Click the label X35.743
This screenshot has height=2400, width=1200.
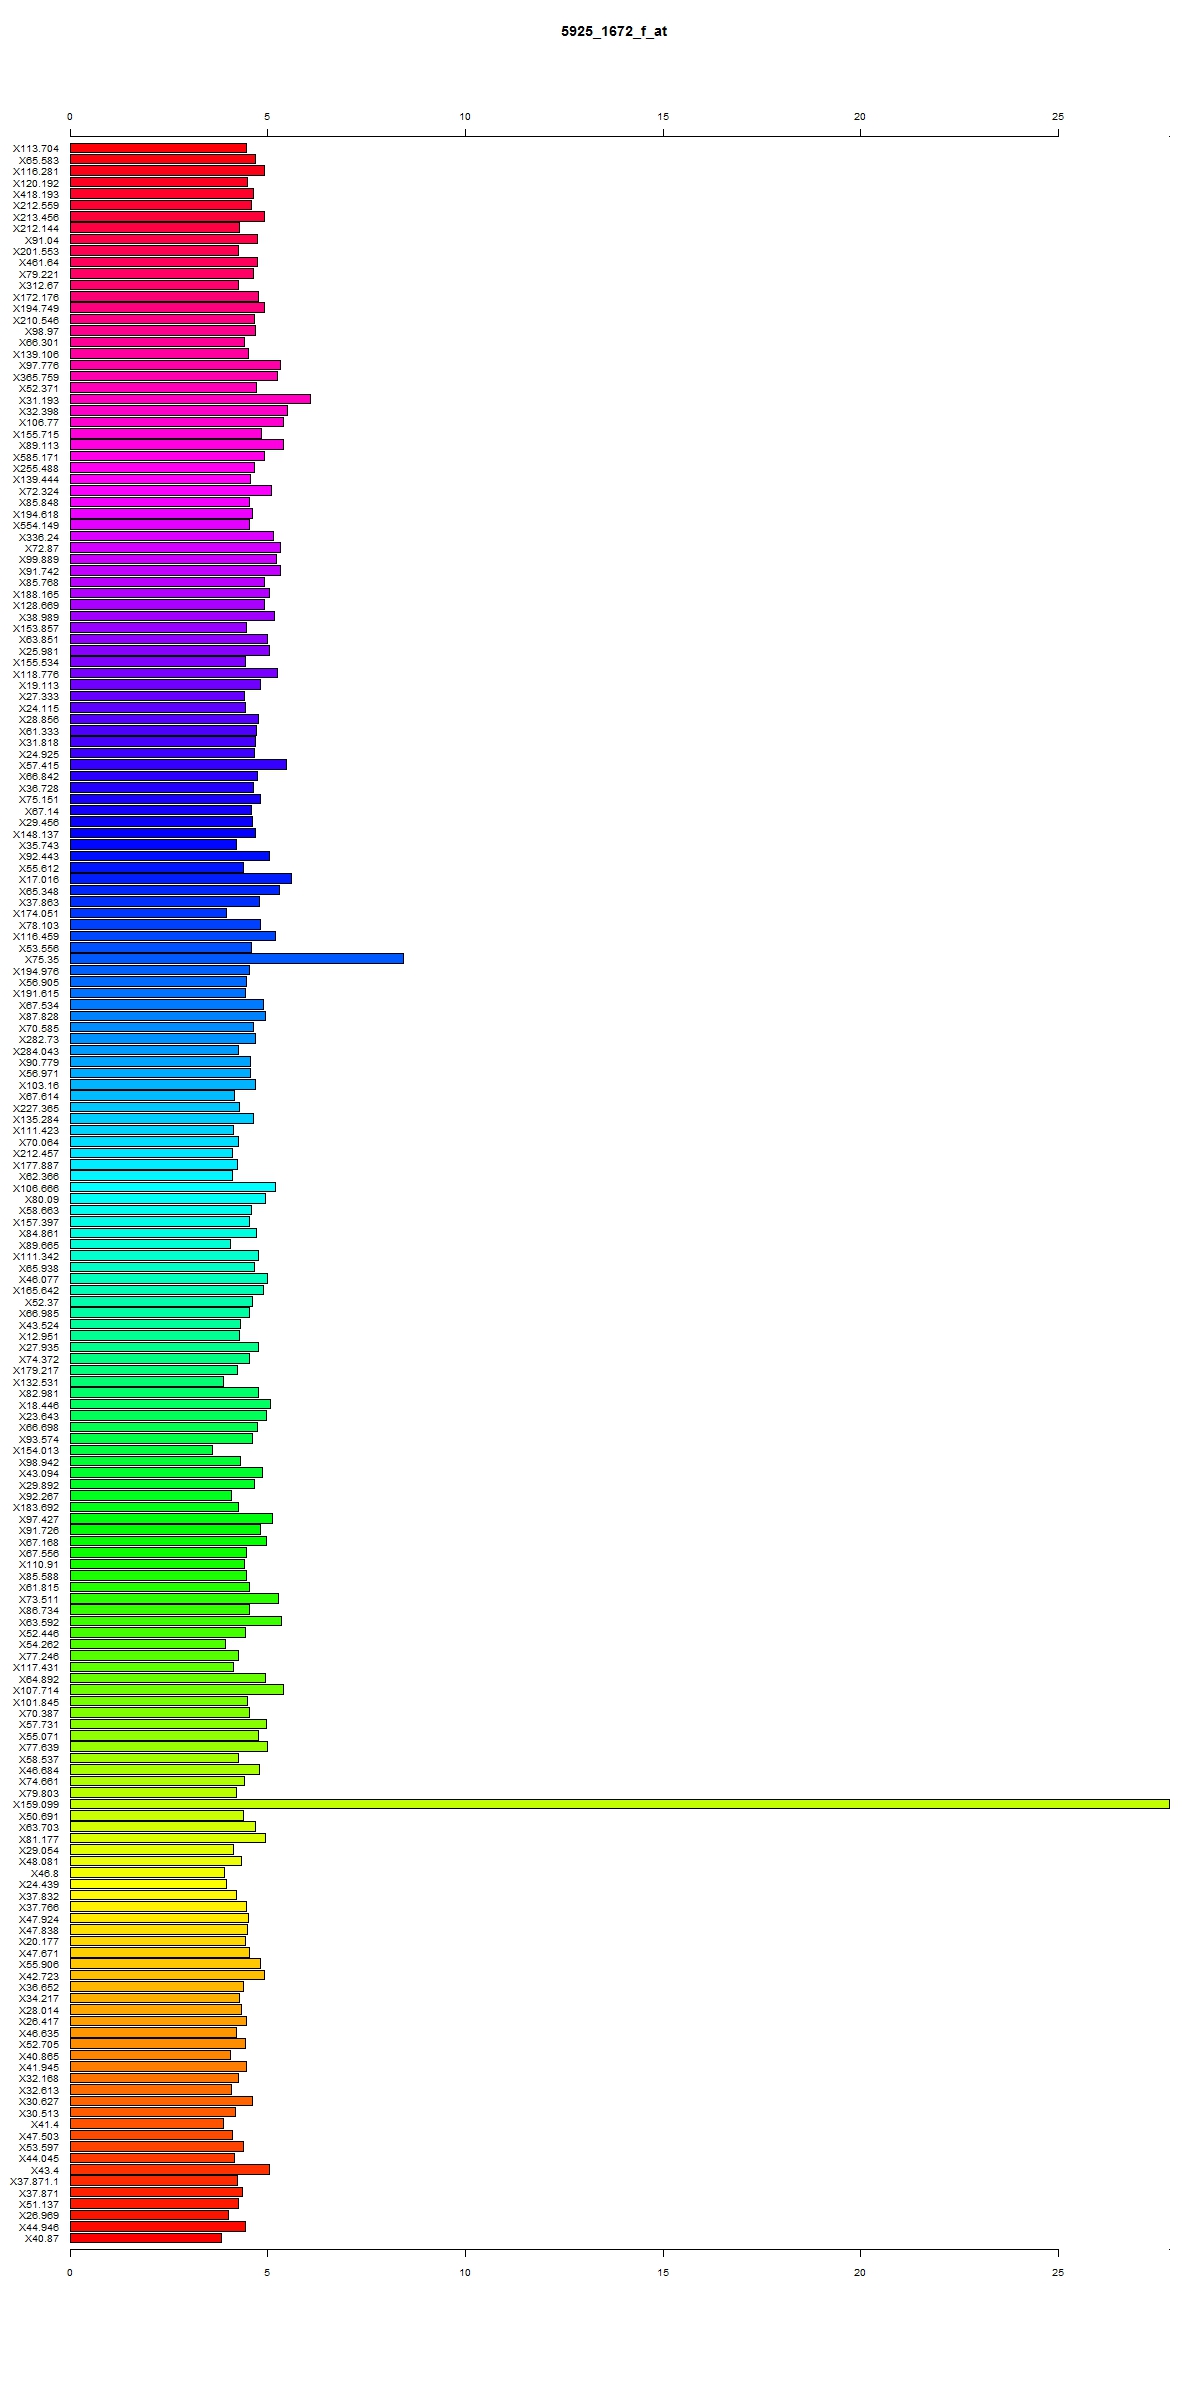pyautogui.click(x=39, y=845)
